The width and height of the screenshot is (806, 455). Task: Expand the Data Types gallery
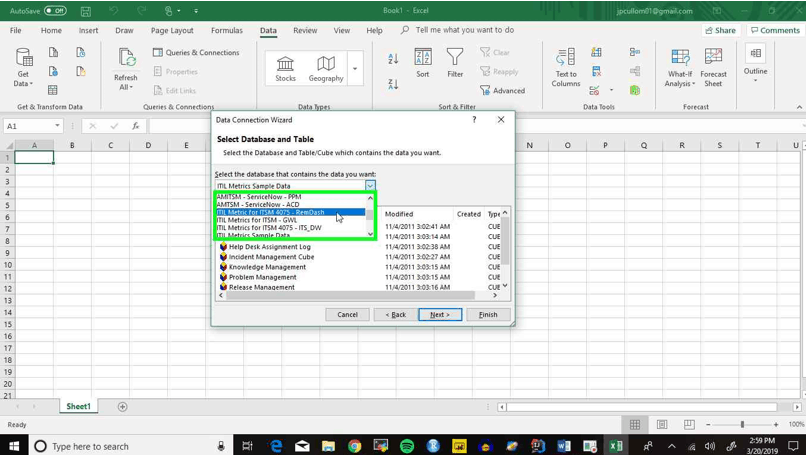coord(355,68)
